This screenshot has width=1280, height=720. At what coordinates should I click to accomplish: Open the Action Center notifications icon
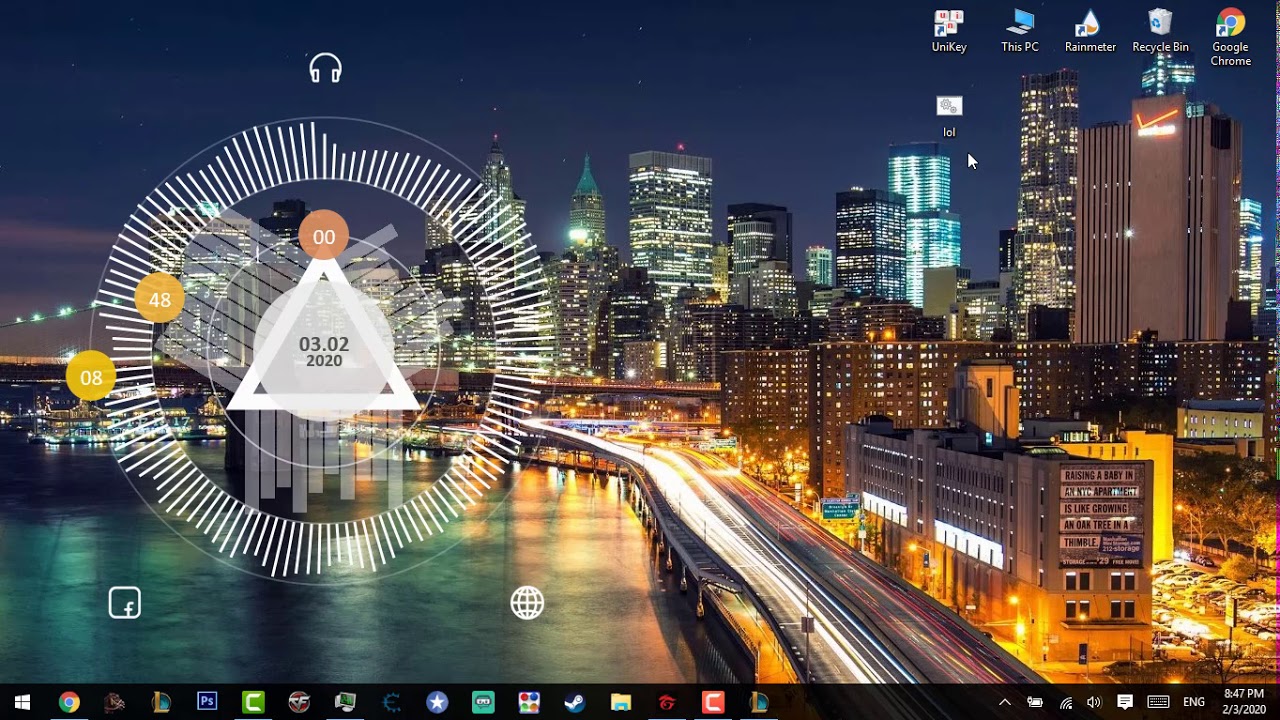pos(1125,702)
